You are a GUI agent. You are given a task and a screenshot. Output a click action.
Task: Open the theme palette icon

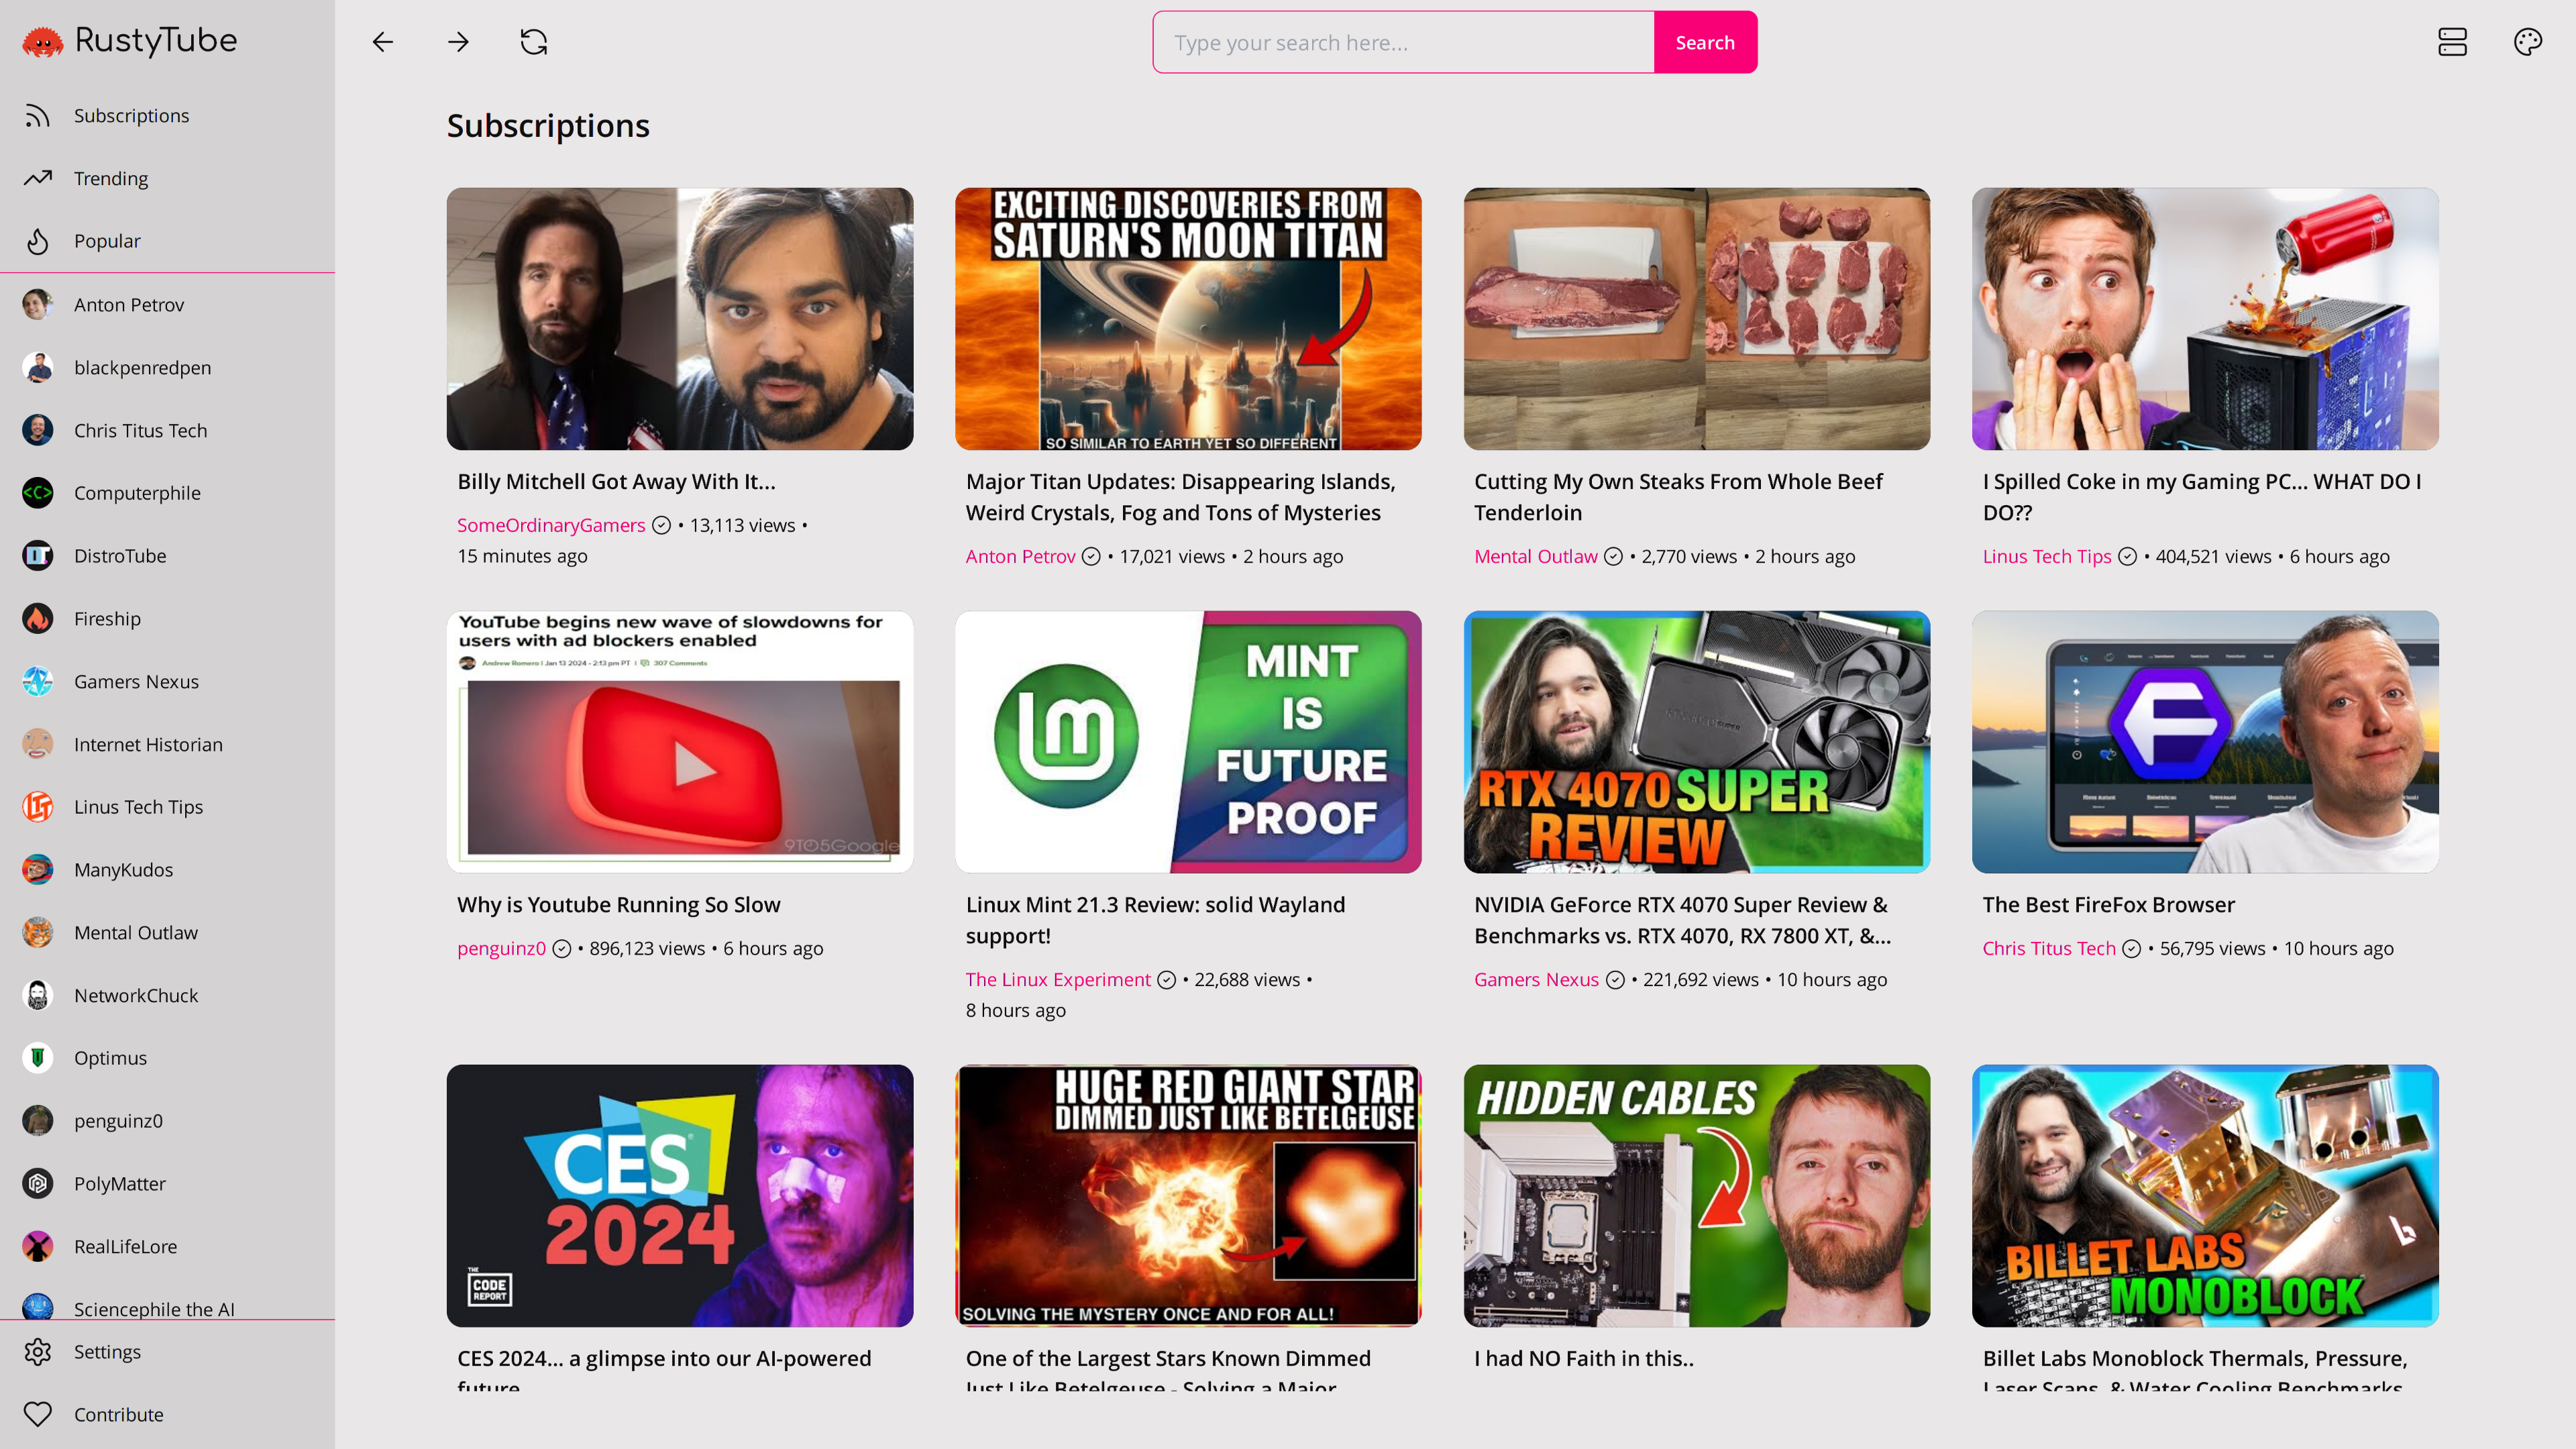(x=2528, y=42)
